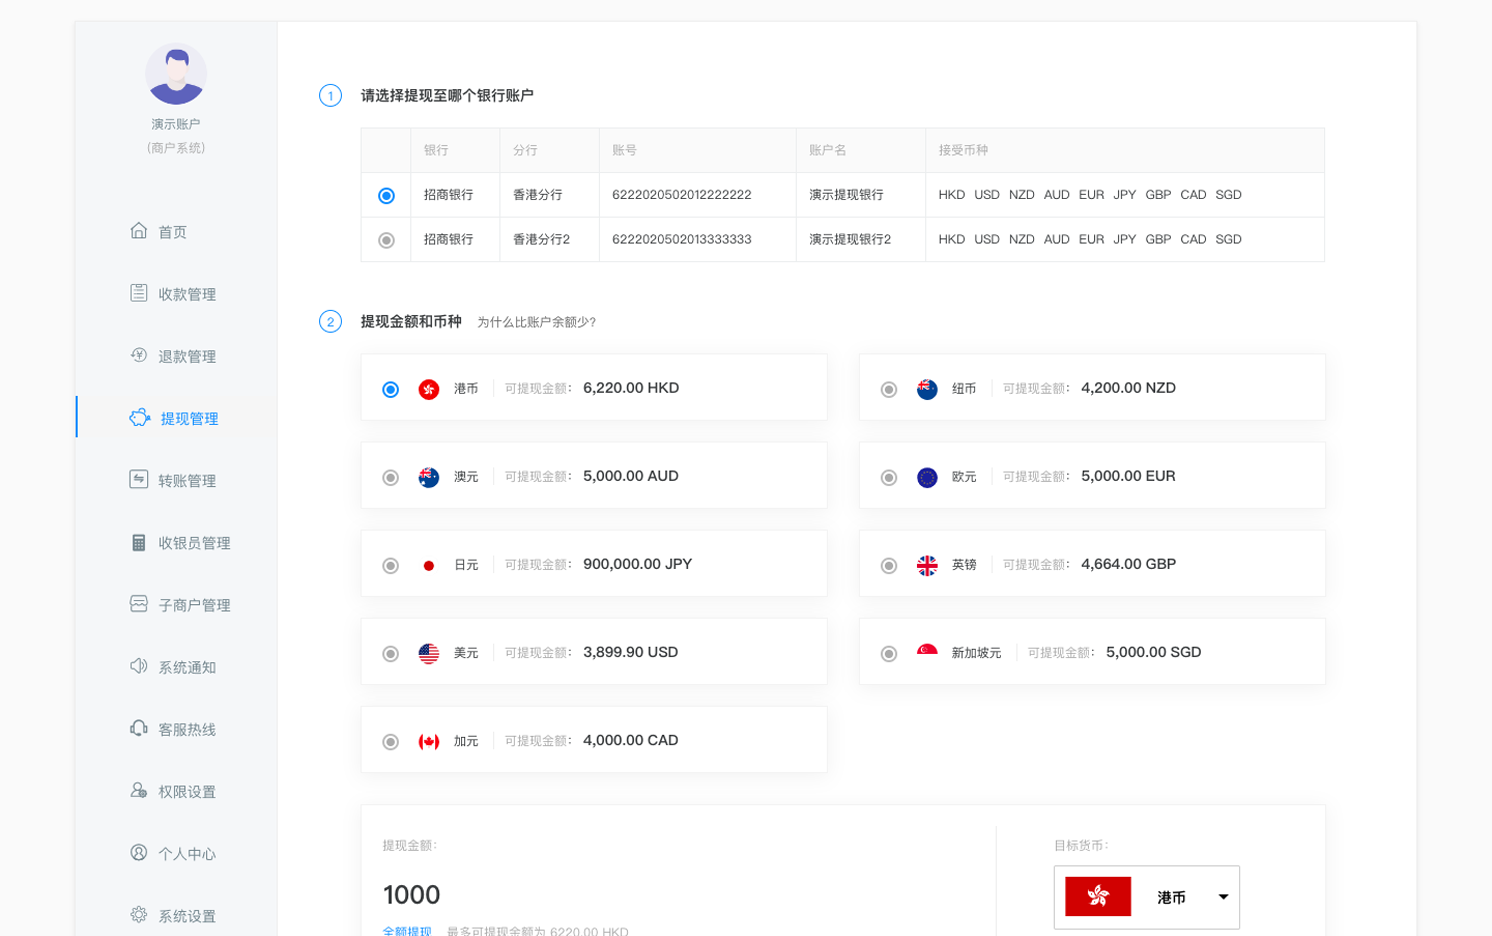The width and height of the screenshot is (1492, 936).
Task: Click the Australian flag in 澳元 card
Action: click(429, 477)
